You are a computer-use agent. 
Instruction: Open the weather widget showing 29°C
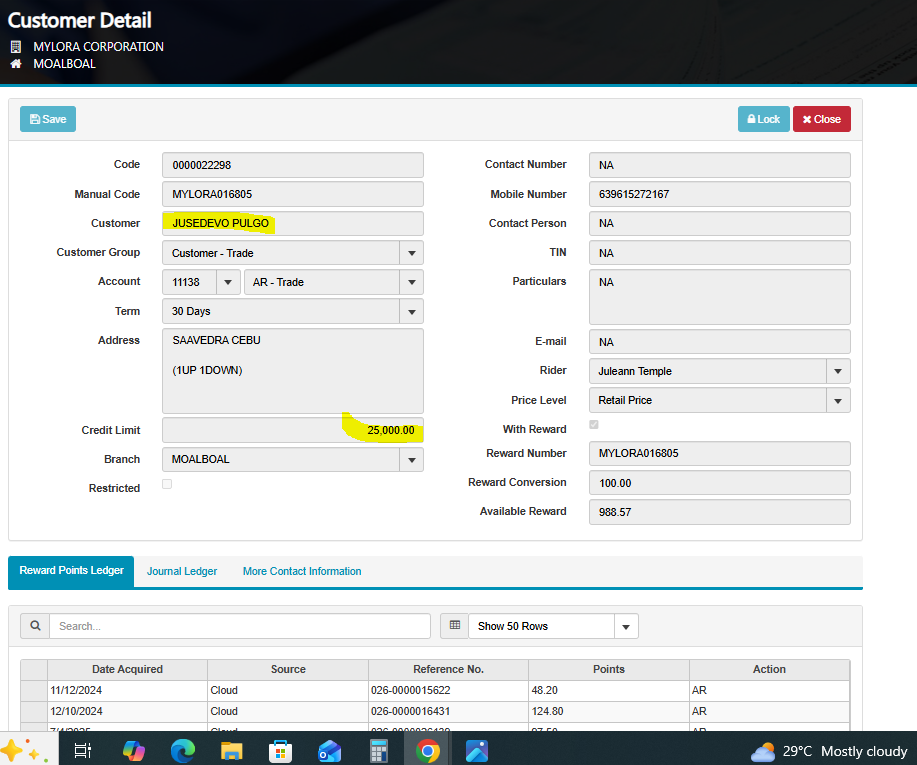[x=829, y=751]
